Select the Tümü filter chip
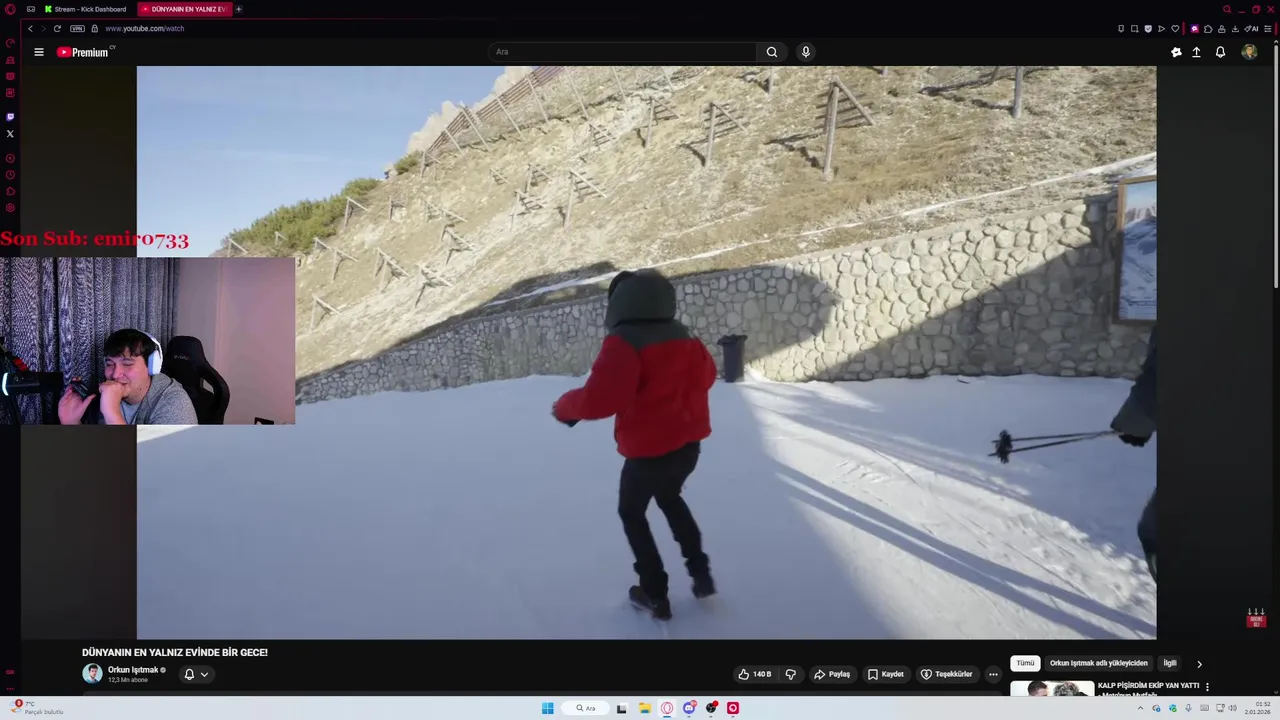 pos(1025,663)
